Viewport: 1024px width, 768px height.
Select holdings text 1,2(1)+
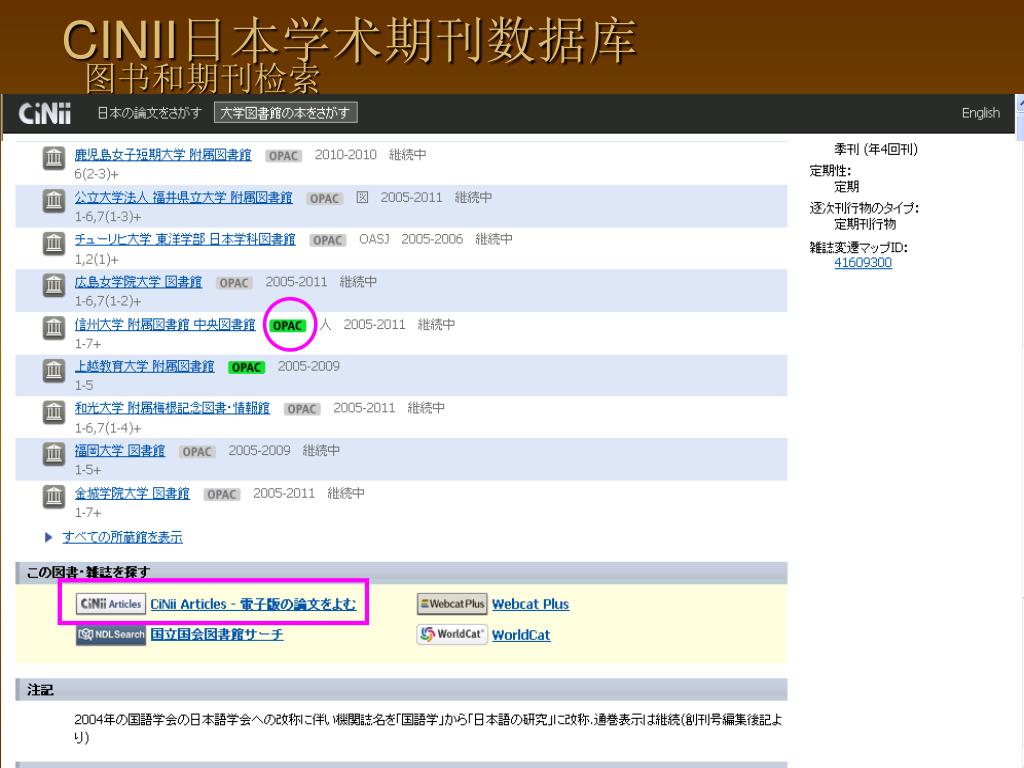coord(96,259)
